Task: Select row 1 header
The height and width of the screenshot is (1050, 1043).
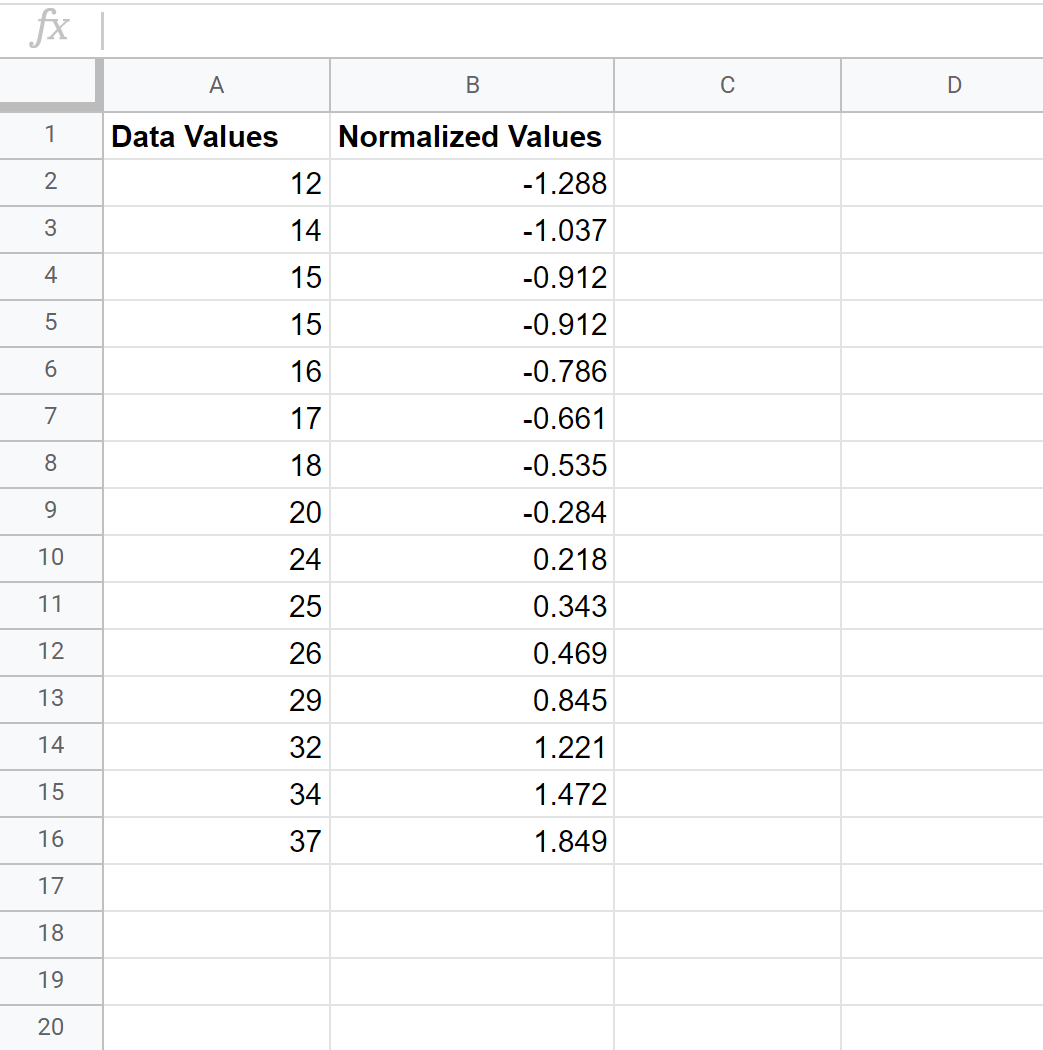Action: coord(51,136)
